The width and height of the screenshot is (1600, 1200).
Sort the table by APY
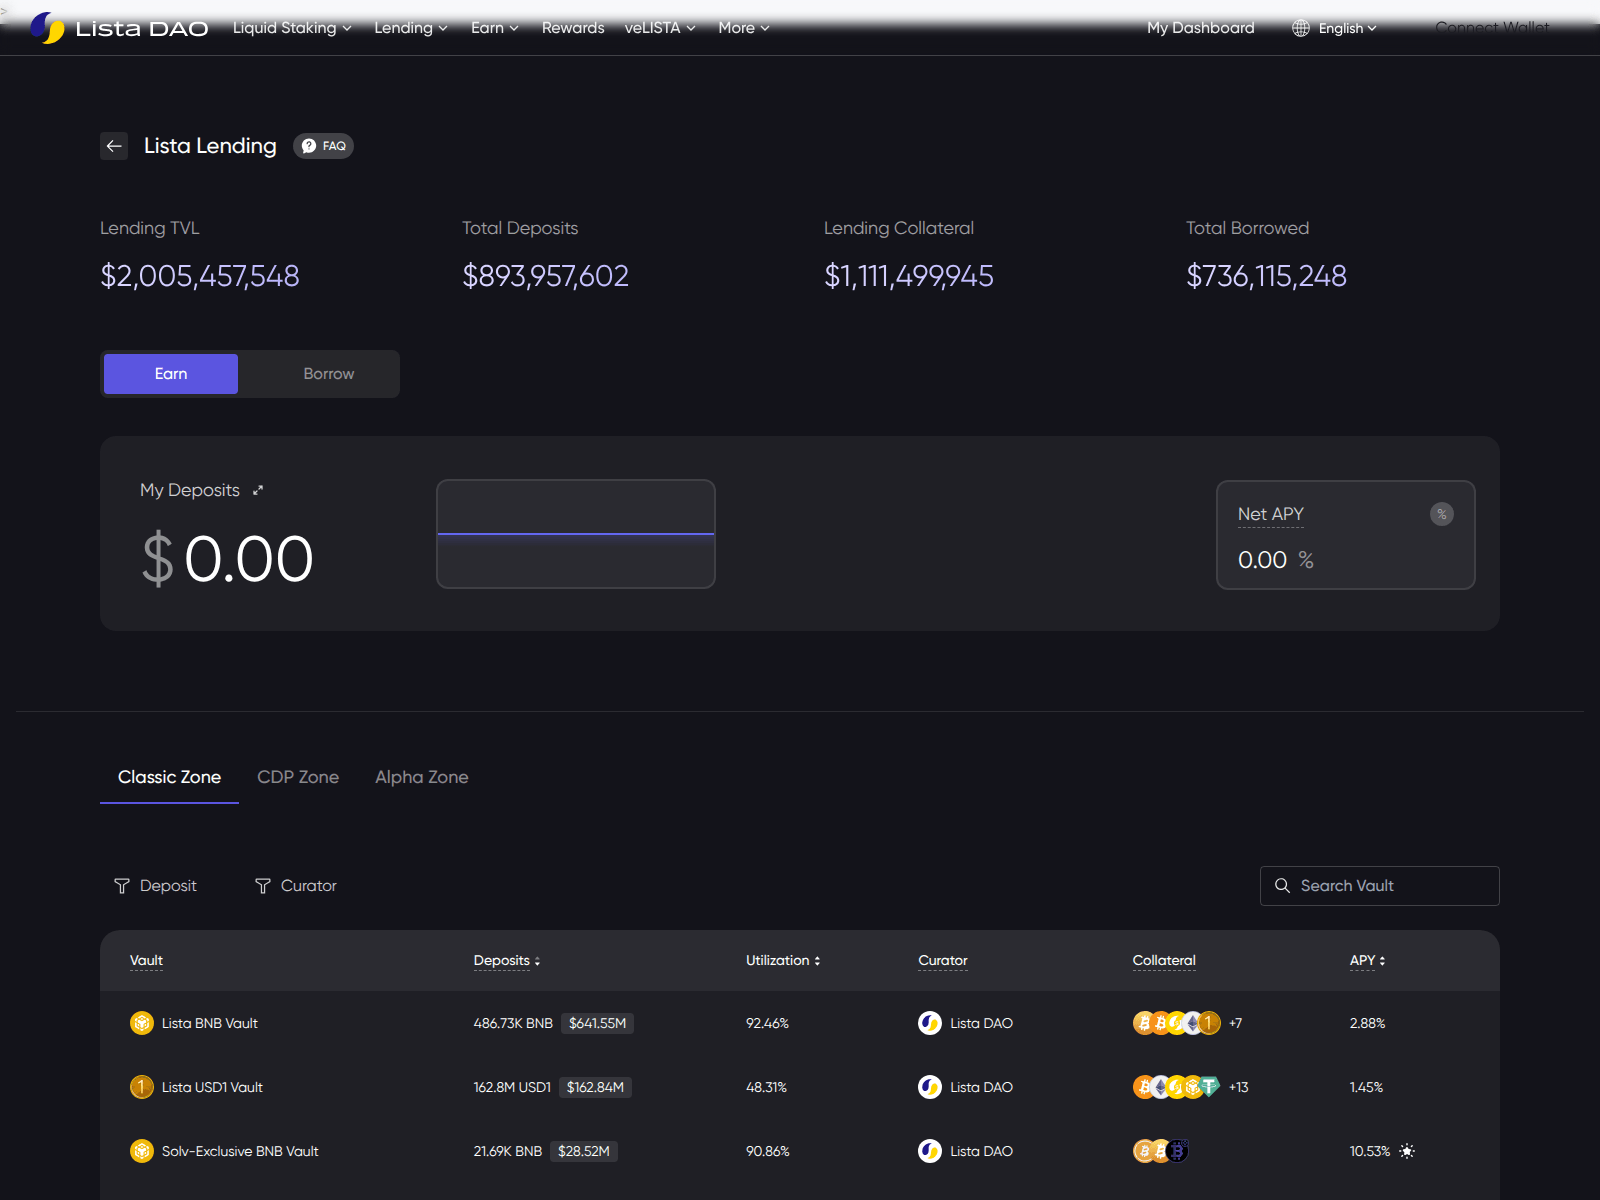click(x=1367, y=961)
